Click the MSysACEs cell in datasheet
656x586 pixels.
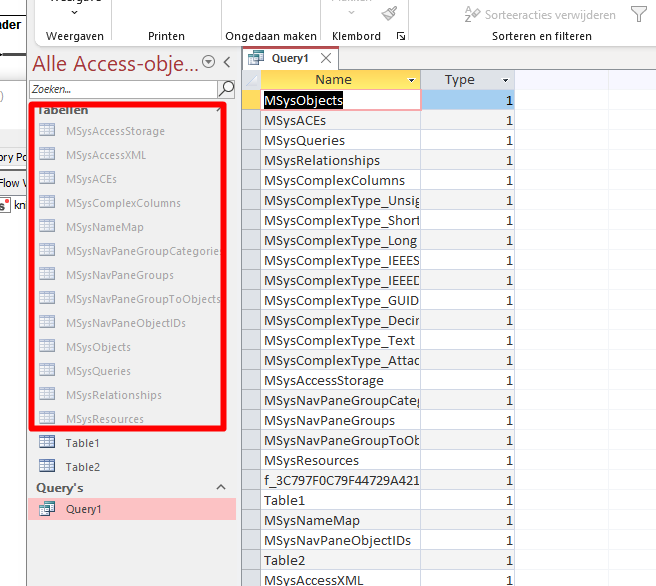click(x=340, y=120)
